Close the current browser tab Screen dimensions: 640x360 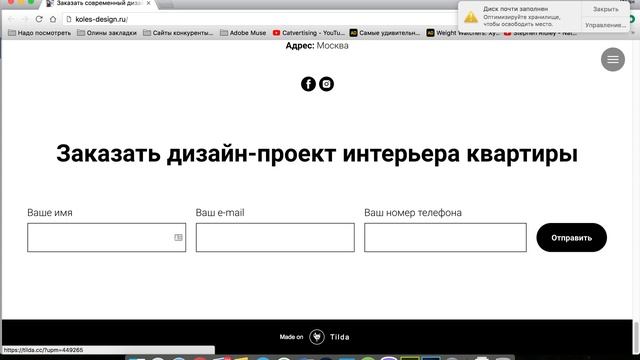(149, 3)
